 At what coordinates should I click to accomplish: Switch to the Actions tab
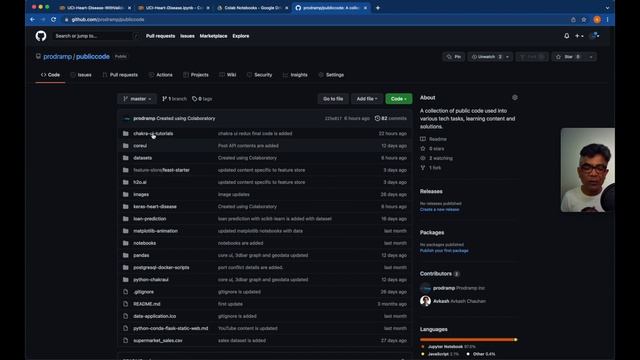pyautogui.click(x=160, y=75)
